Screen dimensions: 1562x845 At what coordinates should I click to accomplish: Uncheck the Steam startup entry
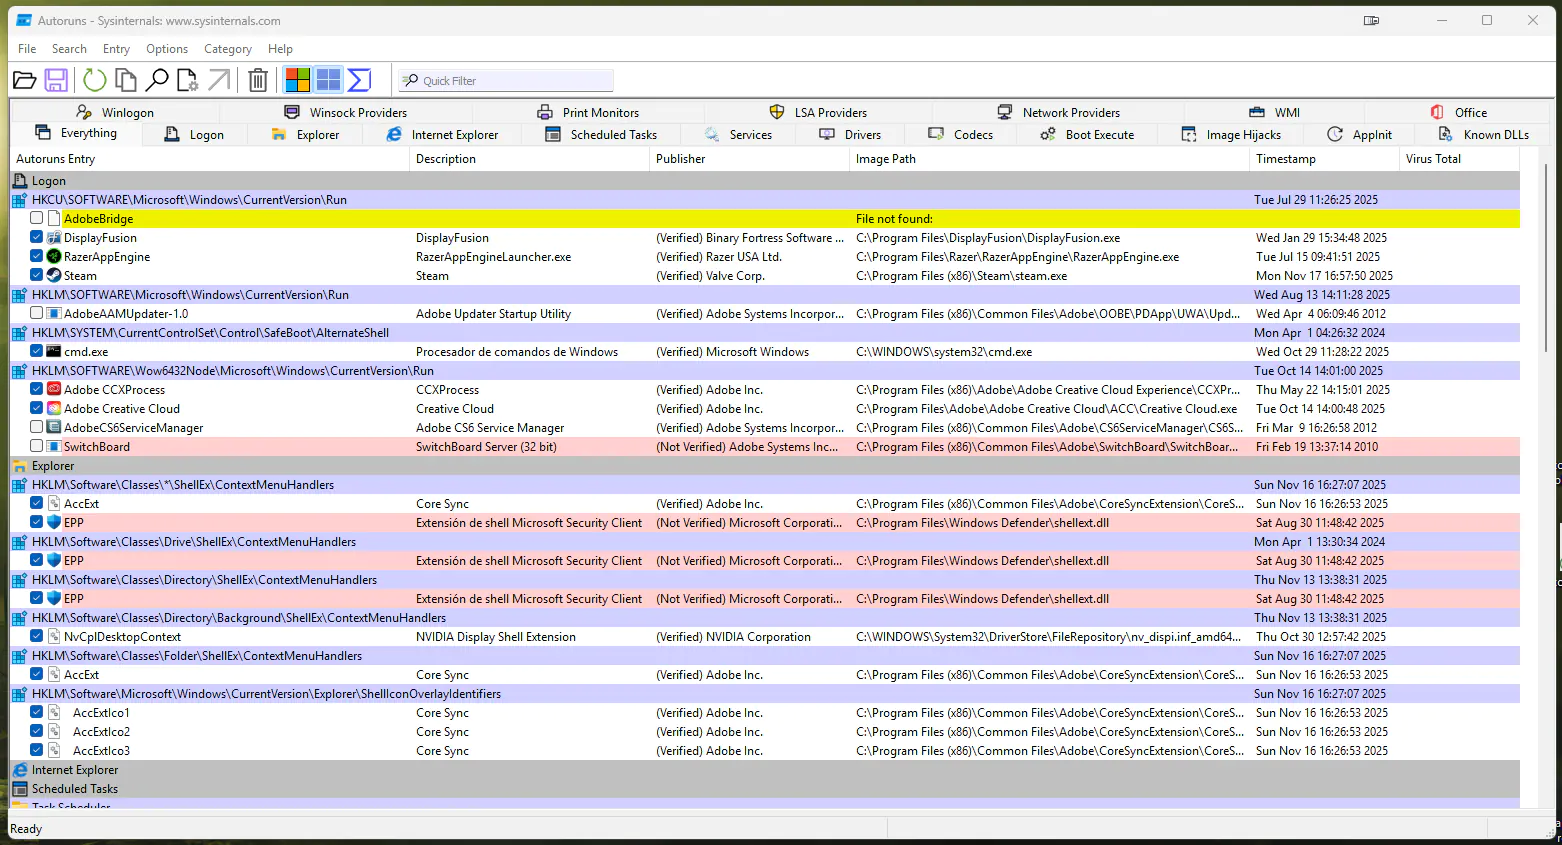(x=37, y=275)
